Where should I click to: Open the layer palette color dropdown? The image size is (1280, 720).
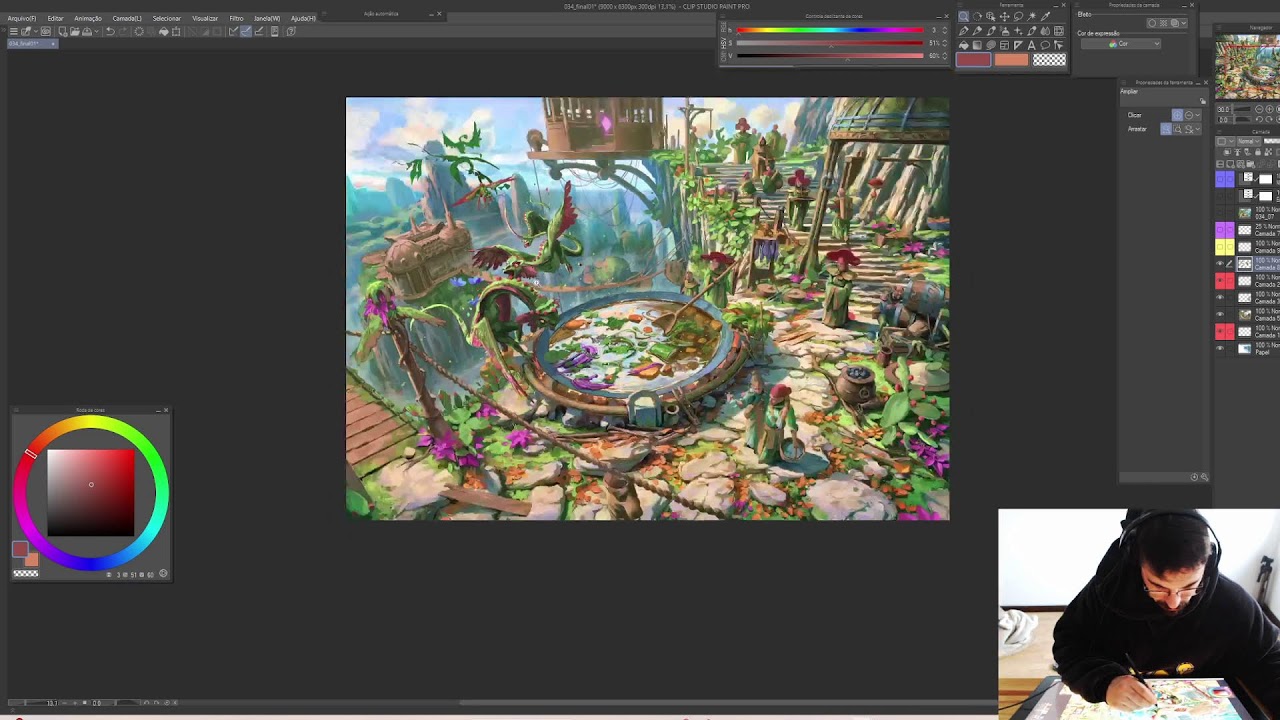(x=1225, y=141)
